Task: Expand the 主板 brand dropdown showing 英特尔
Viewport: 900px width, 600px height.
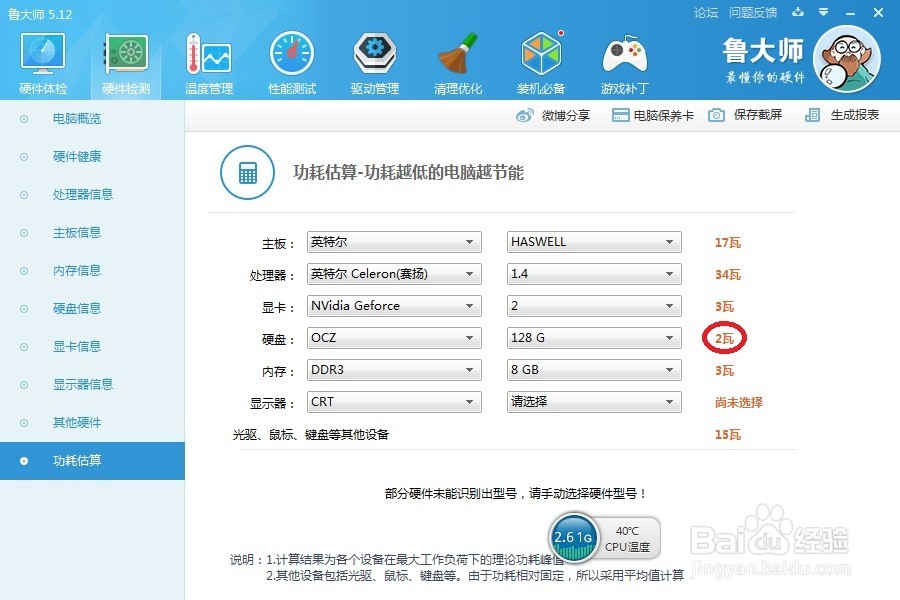Action: click(394, 242)
